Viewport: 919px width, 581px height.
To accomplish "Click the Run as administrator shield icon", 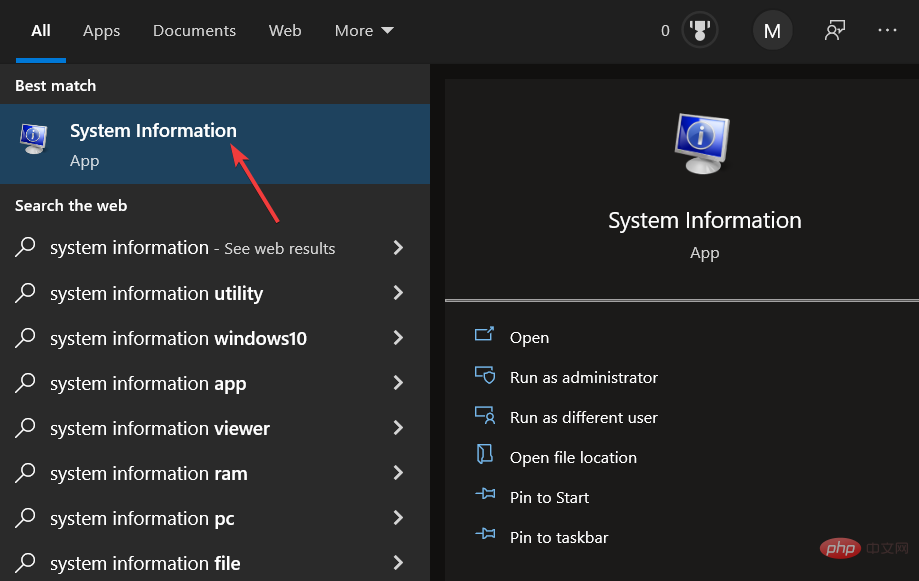I will [x=485, y=377].
